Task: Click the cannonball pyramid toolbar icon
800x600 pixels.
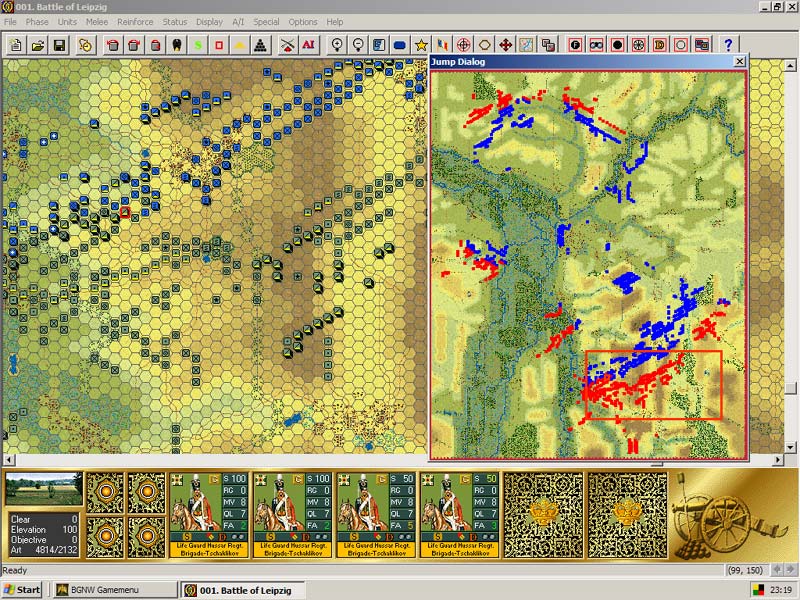Action: (x=261, y=45)
